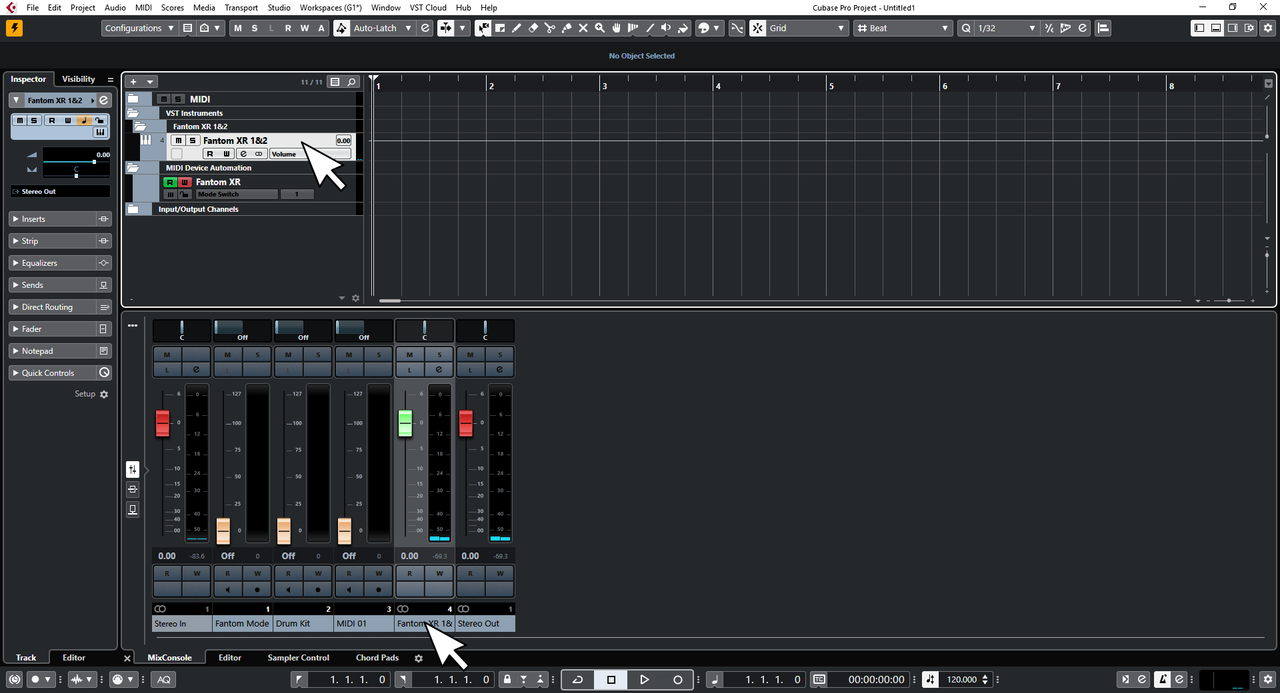Viewport: 1280px width, 693px height.
Task: Select the Mute X tool
Action: [583, 28]
